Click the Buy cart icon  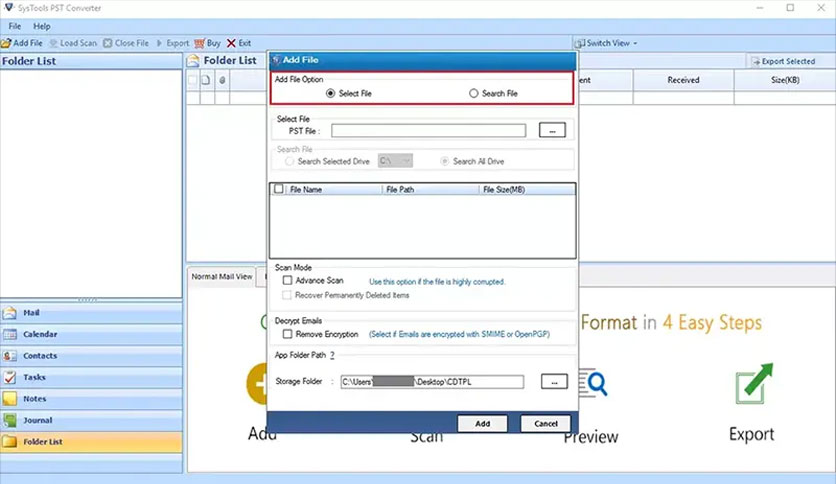(199, 43)
